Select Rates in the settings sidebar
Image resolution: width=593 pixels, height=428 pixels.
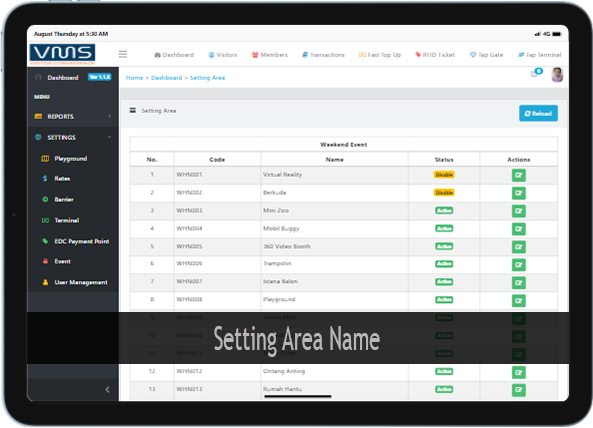pos(62,178)
